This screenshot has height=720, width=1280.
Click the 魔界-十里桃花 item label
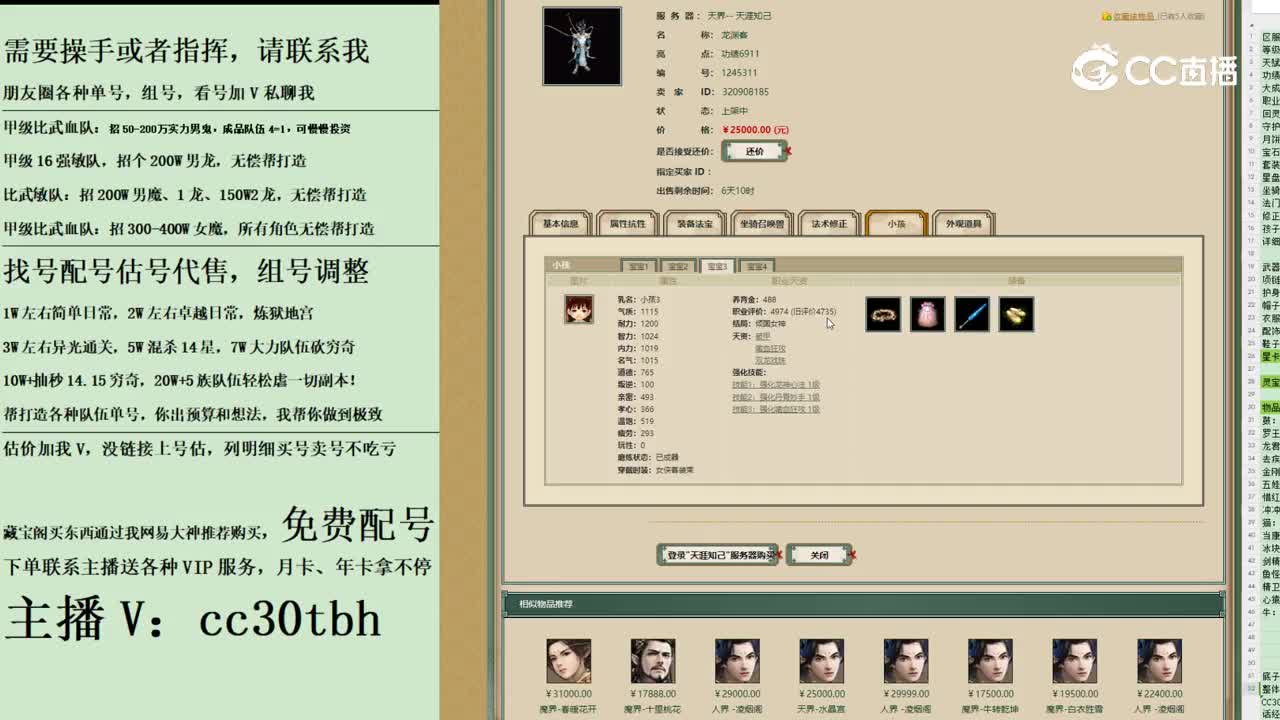click(x=652, y=710)
